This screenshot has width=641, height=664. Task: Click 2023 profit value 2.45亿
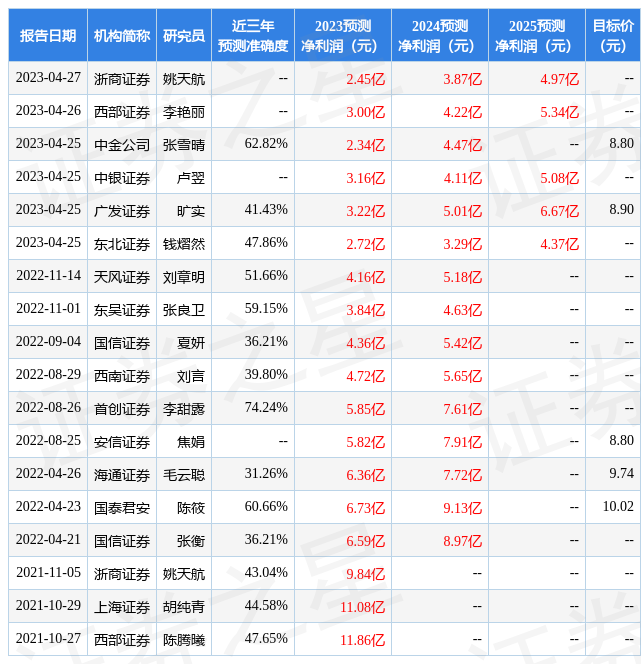(365, 79)
